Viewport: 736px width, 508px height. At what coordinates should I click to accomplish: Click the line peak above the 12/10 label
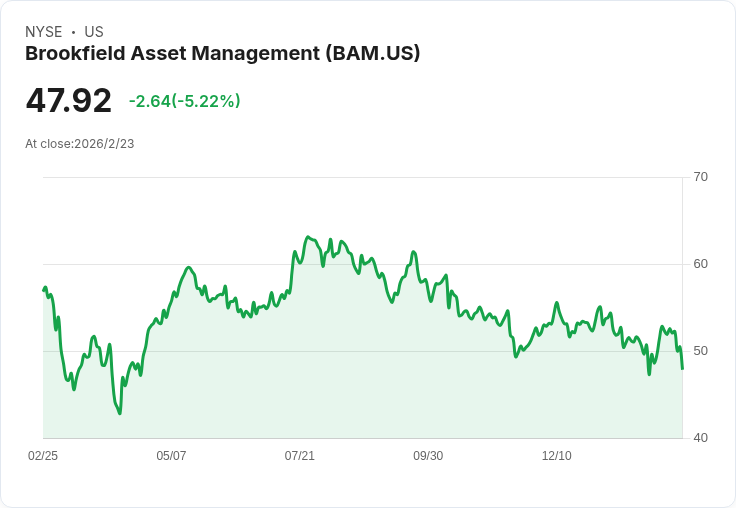557,303
